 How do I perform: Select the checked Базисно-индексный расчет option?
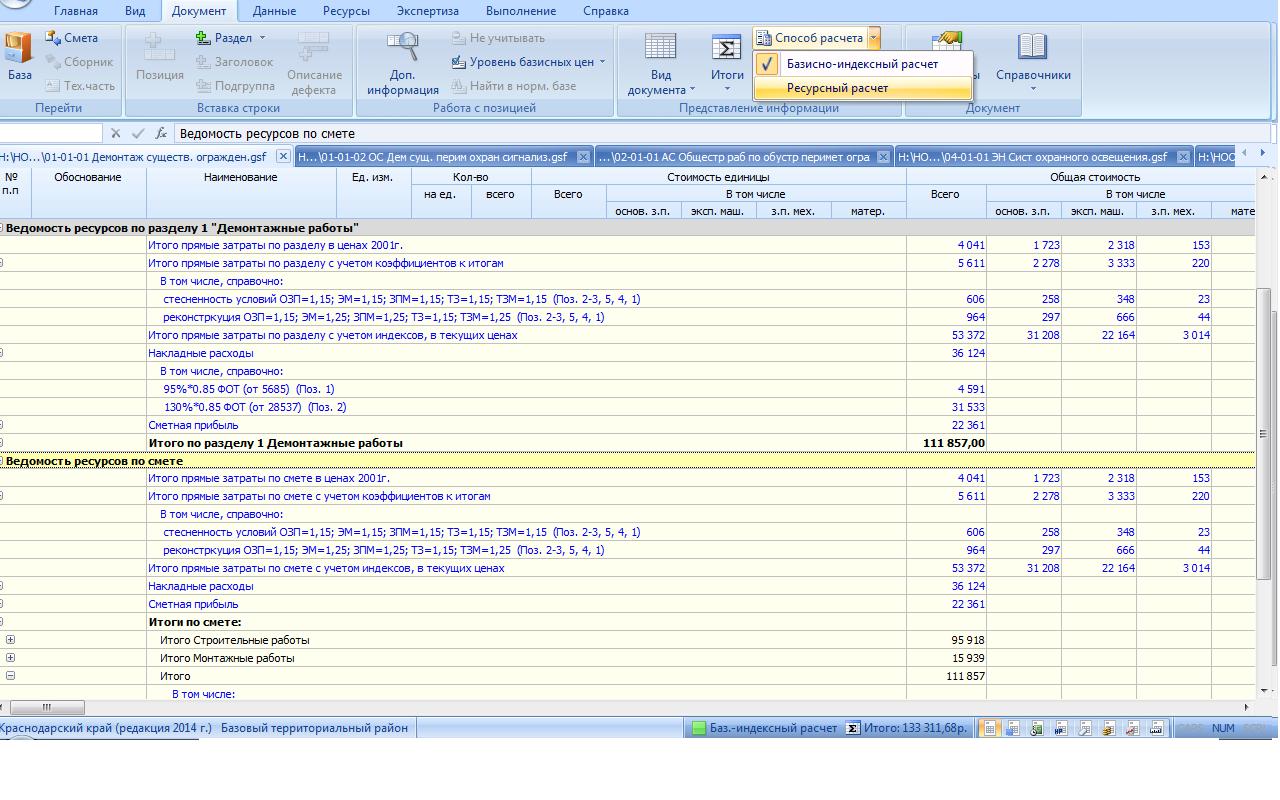(862, 64)
